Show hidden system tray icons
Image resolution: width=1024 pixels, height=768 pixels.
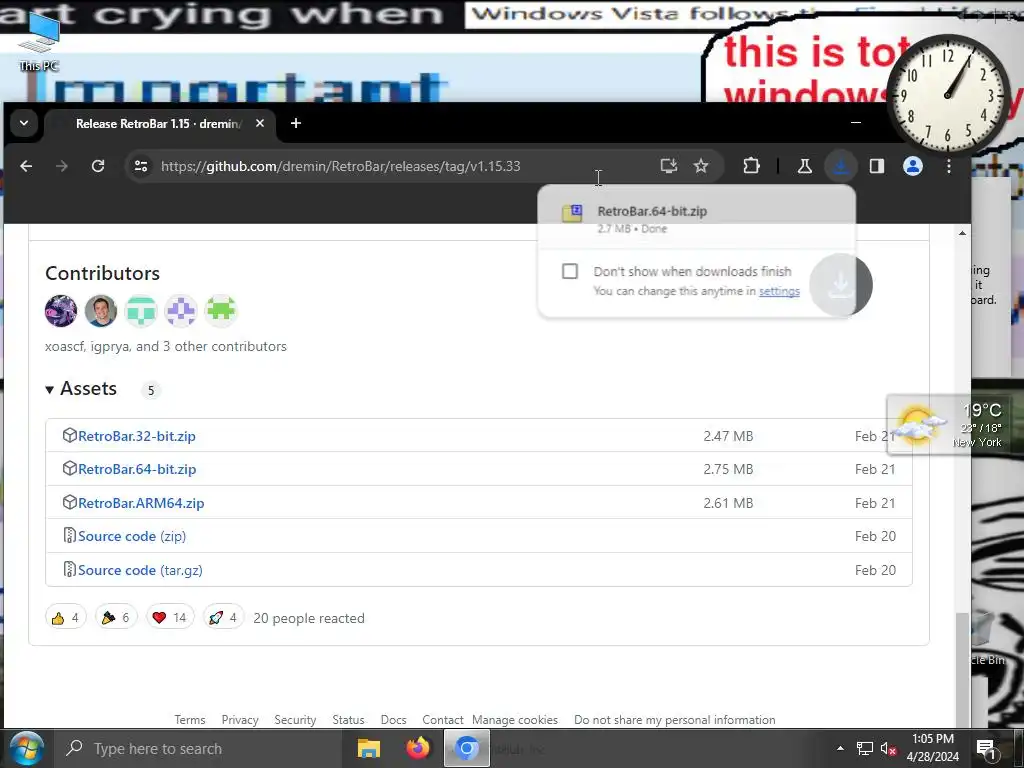840,748
